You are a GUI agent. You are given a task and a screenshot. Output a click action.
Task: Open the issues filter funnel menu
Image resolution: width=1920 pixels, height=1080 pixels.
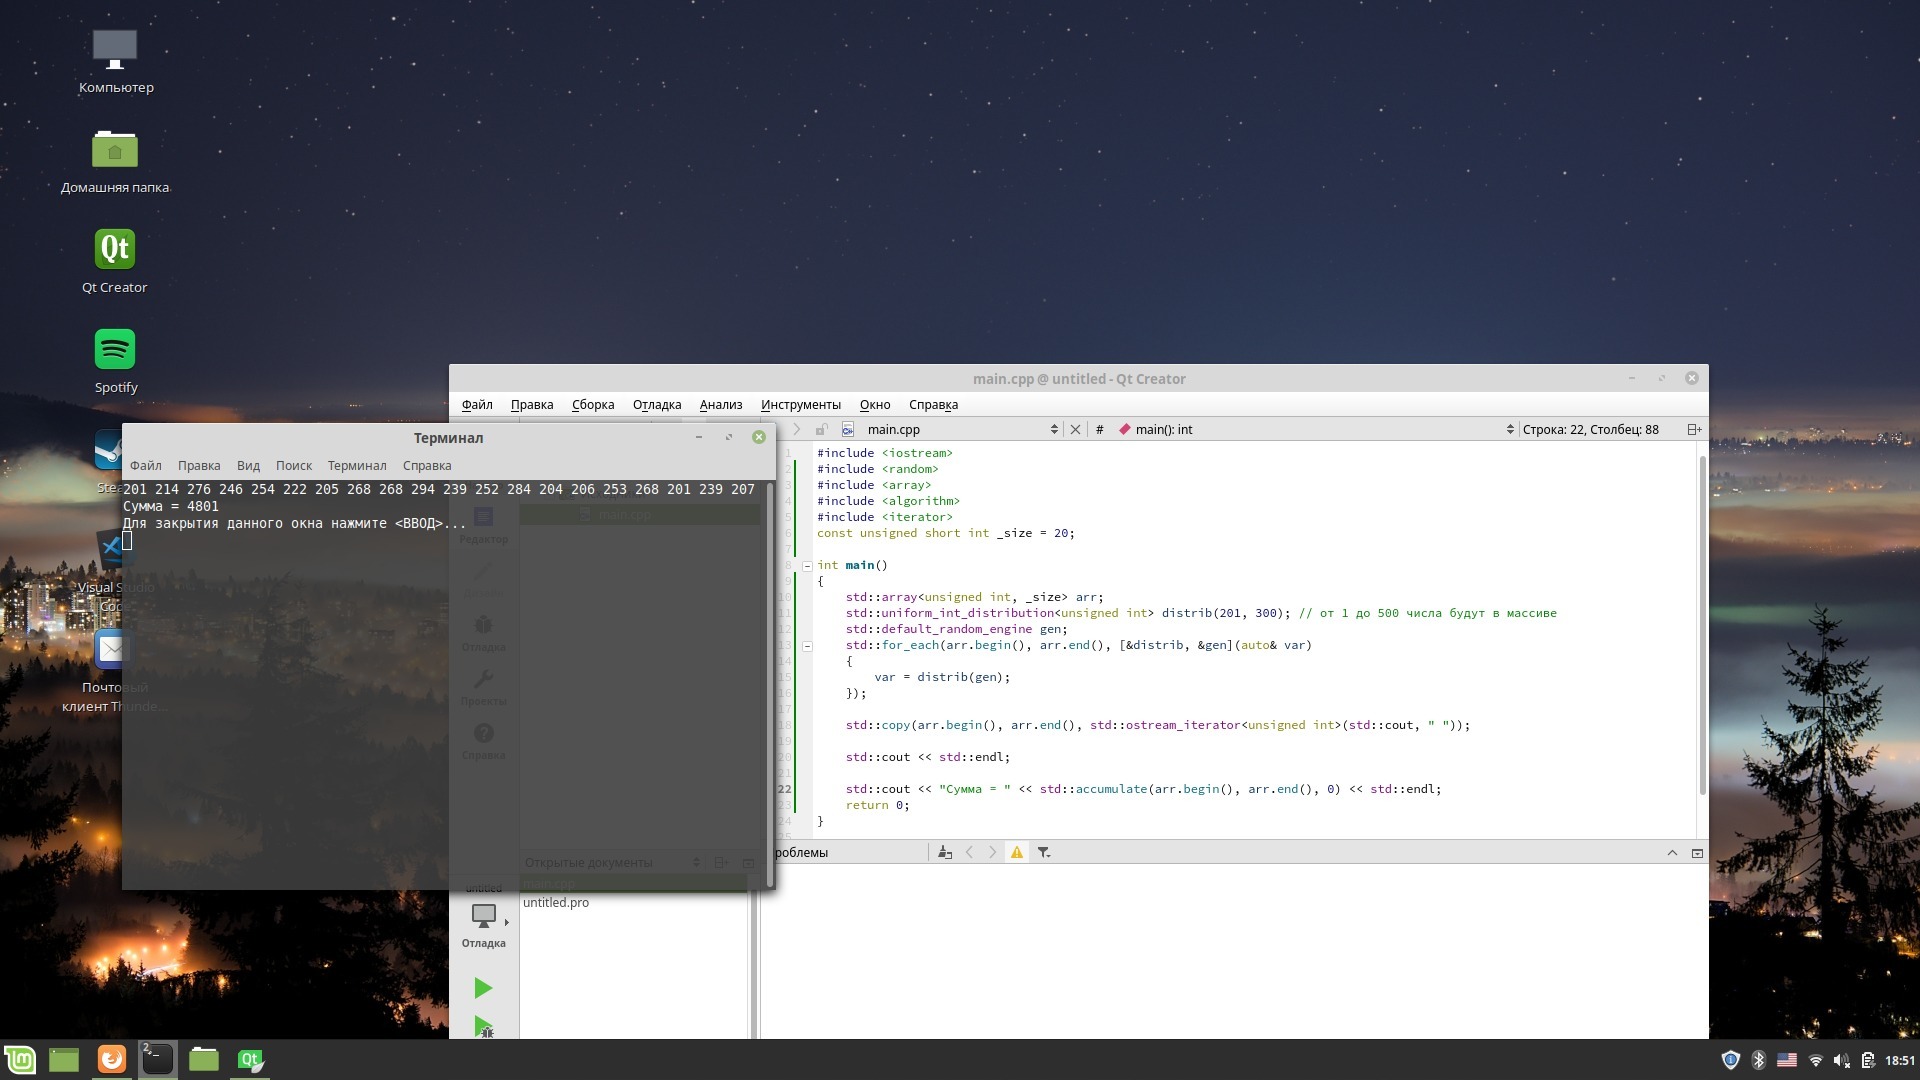point(1043,852)
